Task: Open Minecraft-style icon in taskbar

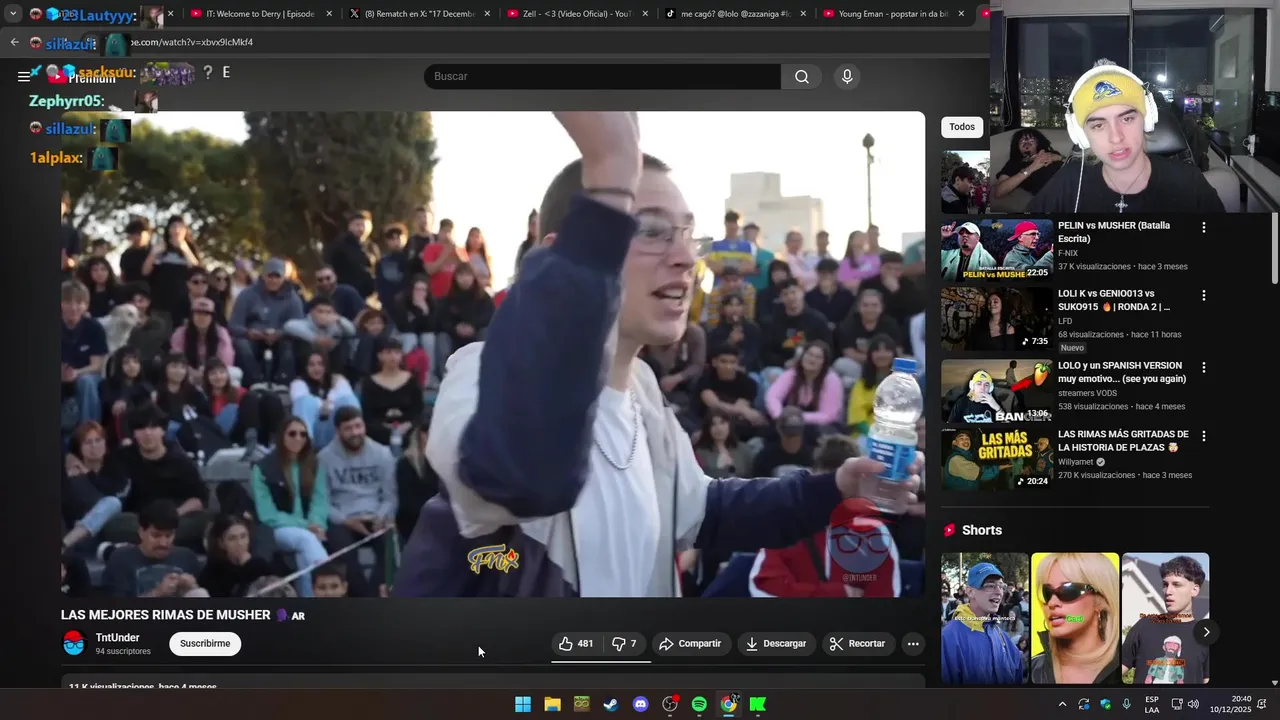Action: [581, 704]
